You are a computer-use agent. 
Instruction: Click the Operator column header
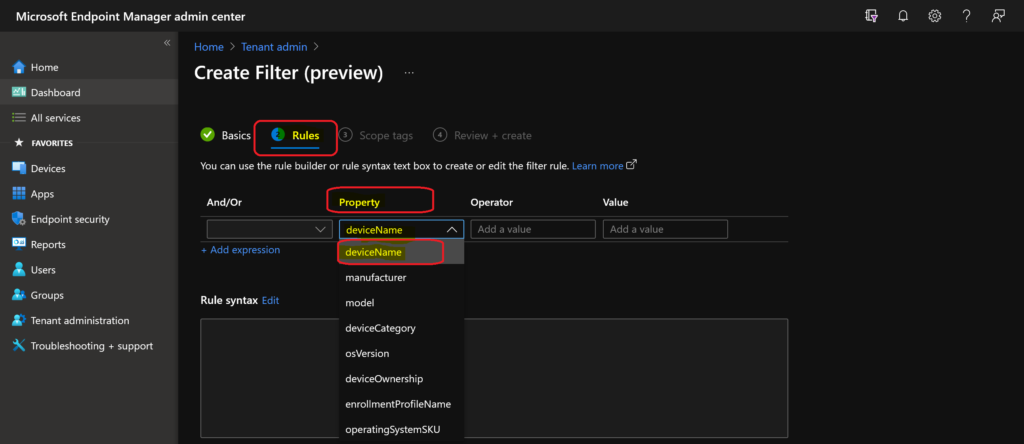point(492,202)
